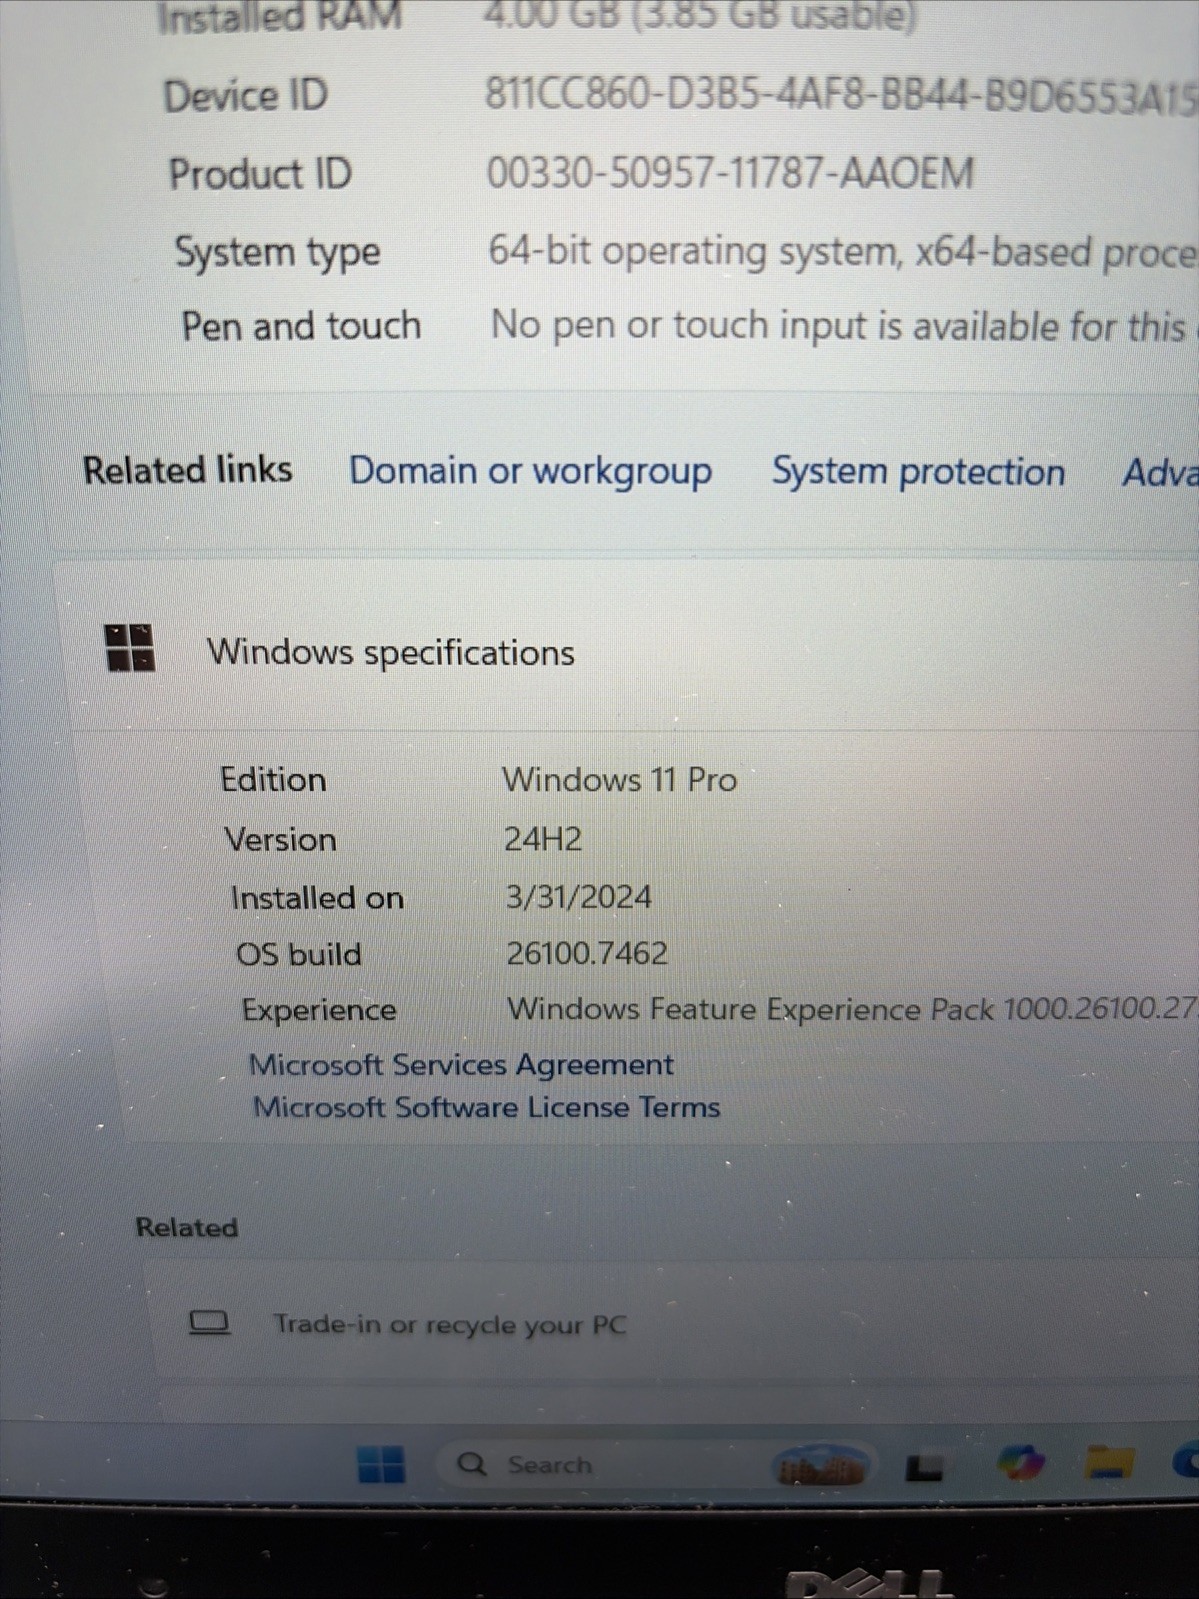Click the Product ID label

click(260, 174)
